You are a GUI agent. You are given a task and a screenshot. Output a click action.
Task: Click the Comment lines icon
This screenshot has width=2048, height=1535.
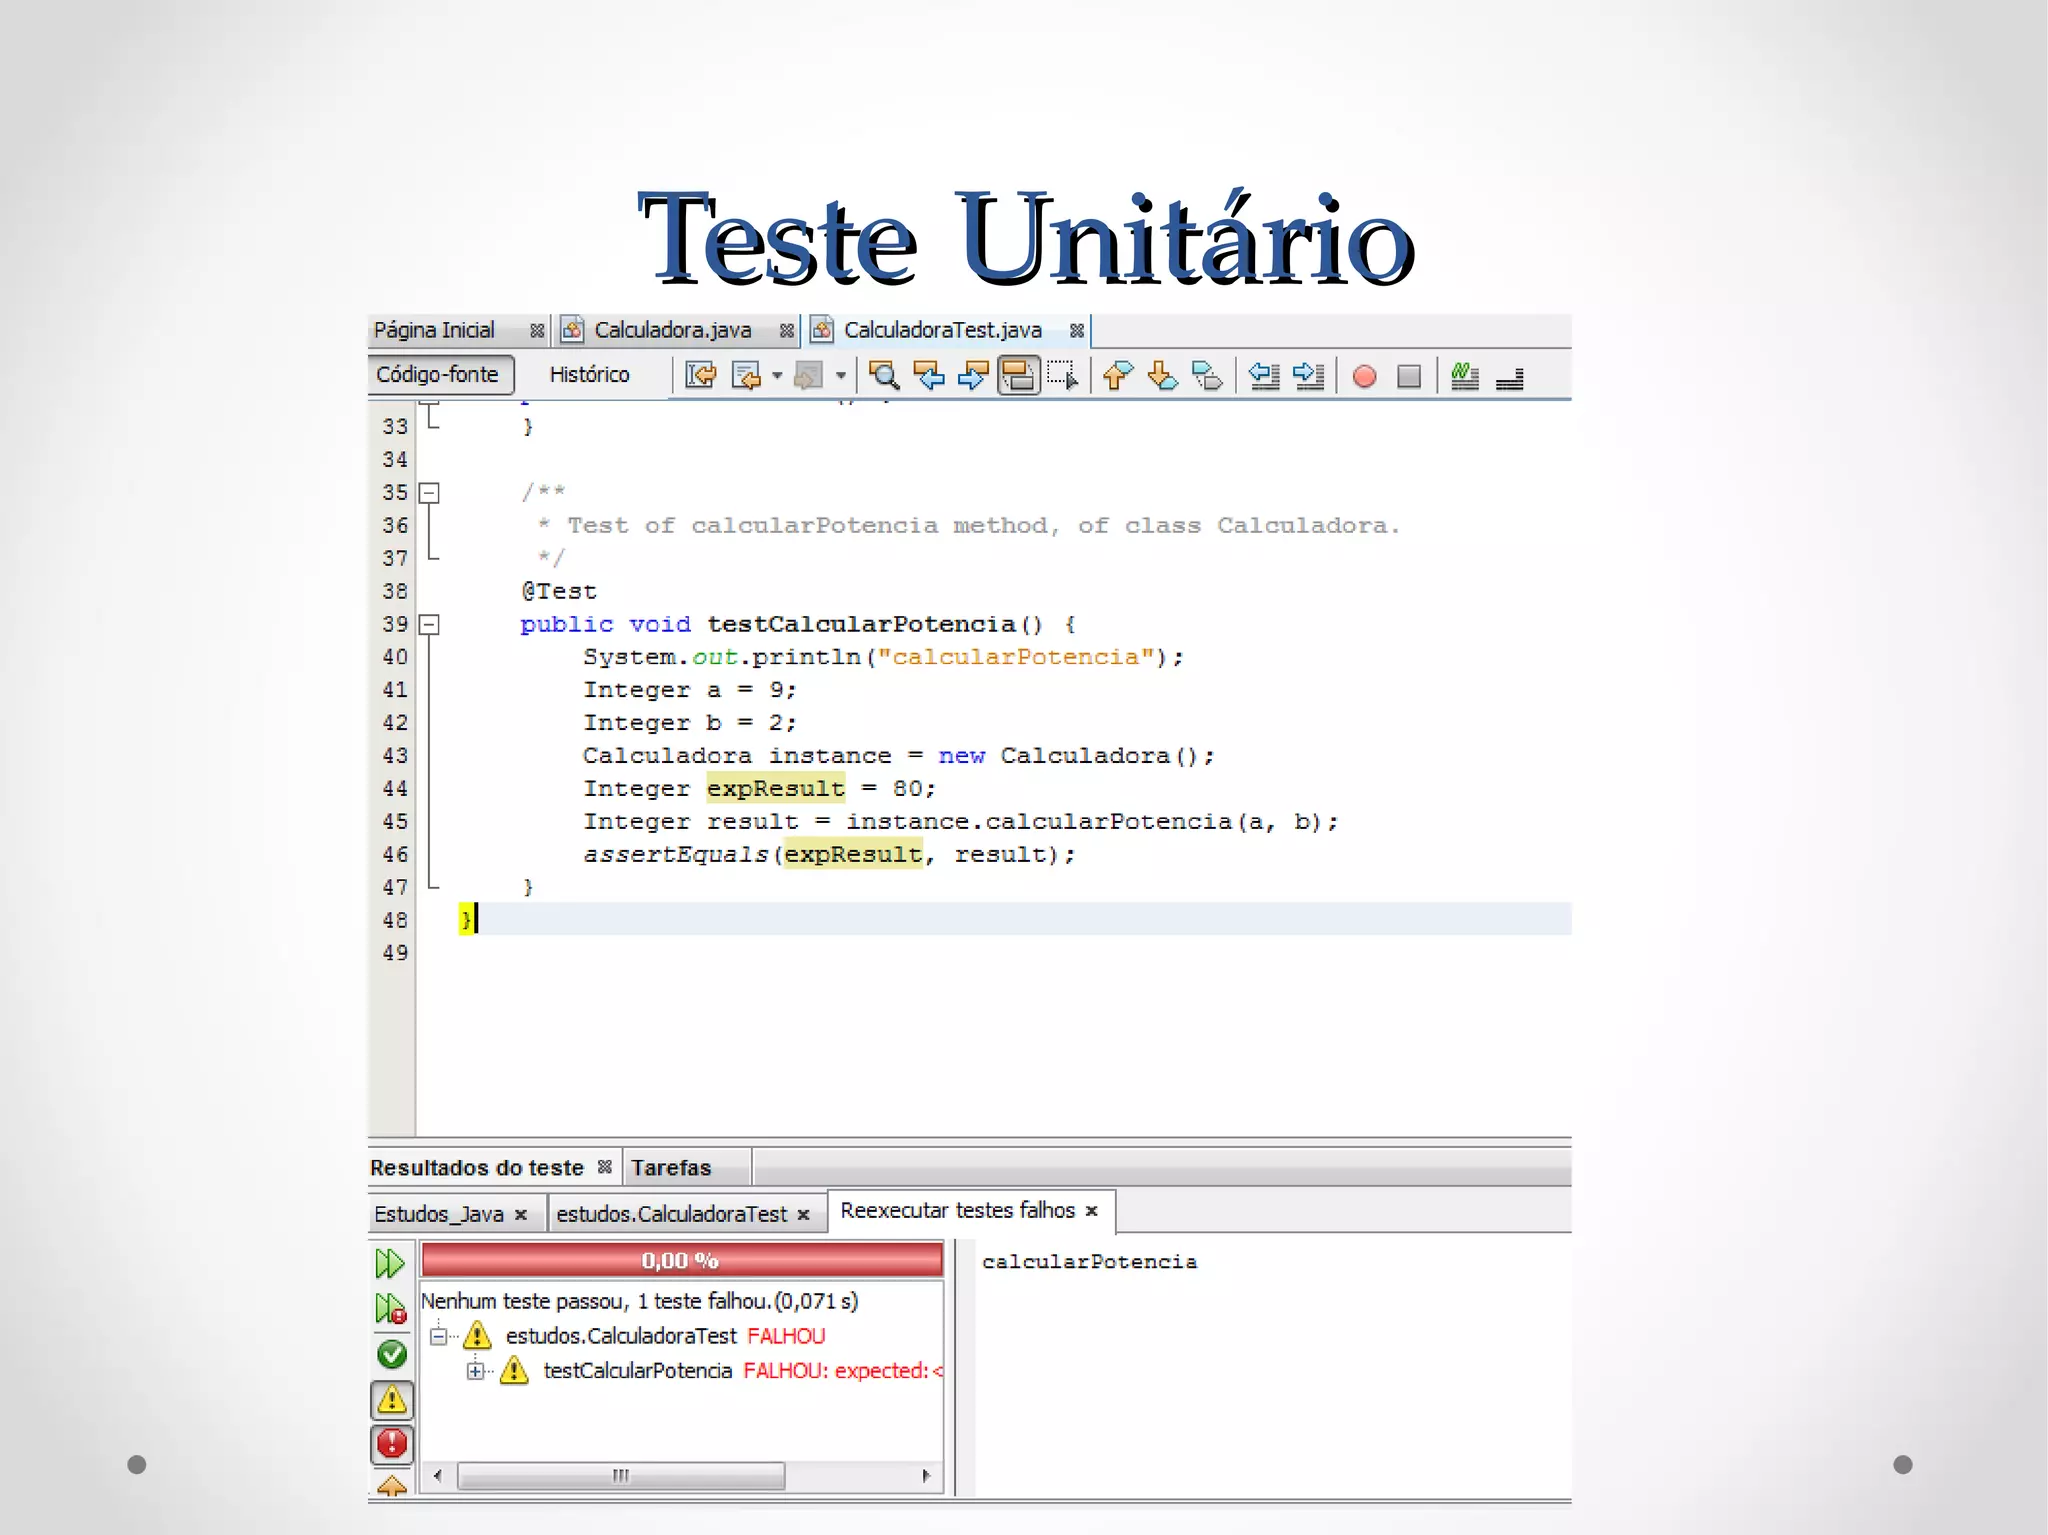point(1465,376)
